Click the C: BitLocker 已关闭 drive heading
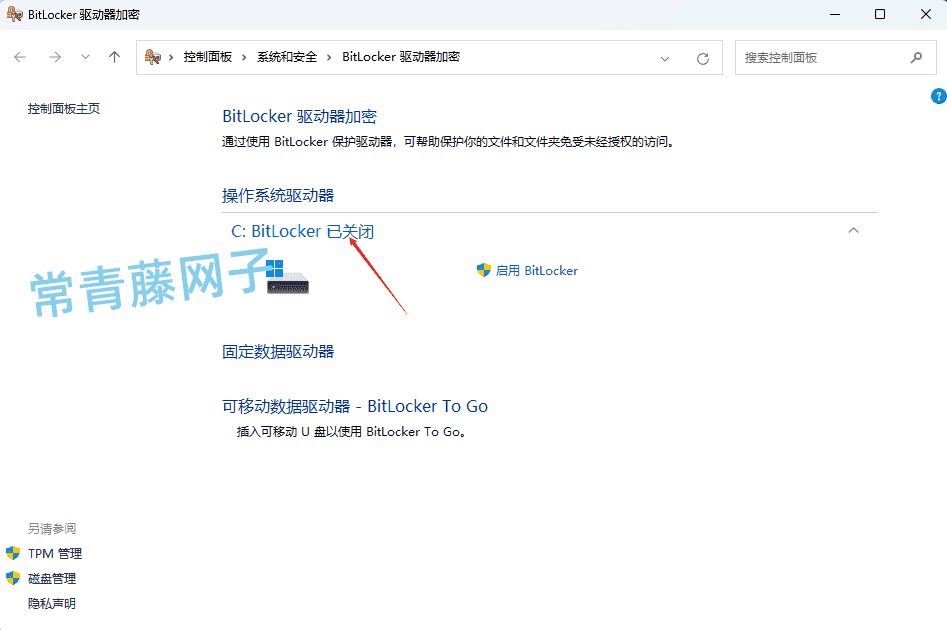947x630 pixels. (303, 231)
